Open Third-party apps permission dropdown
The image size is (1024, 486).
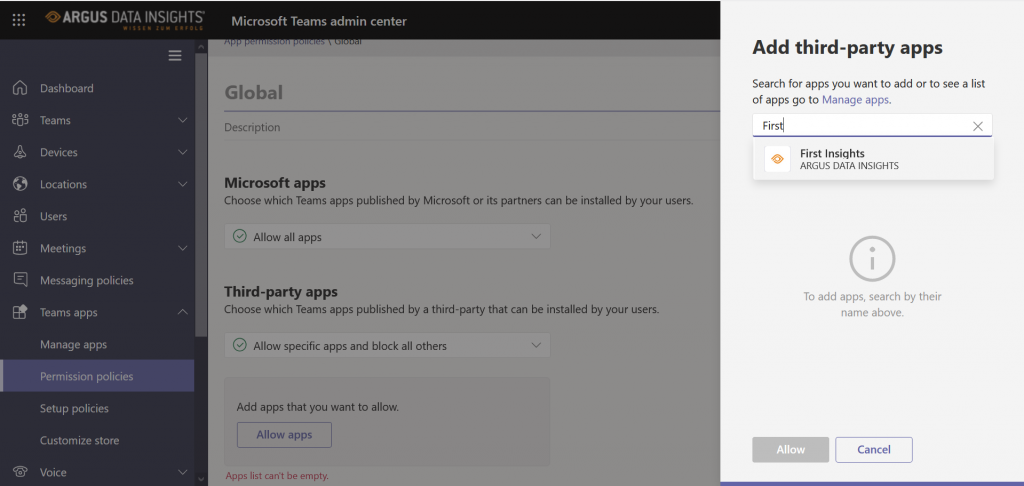pos(387,345)
